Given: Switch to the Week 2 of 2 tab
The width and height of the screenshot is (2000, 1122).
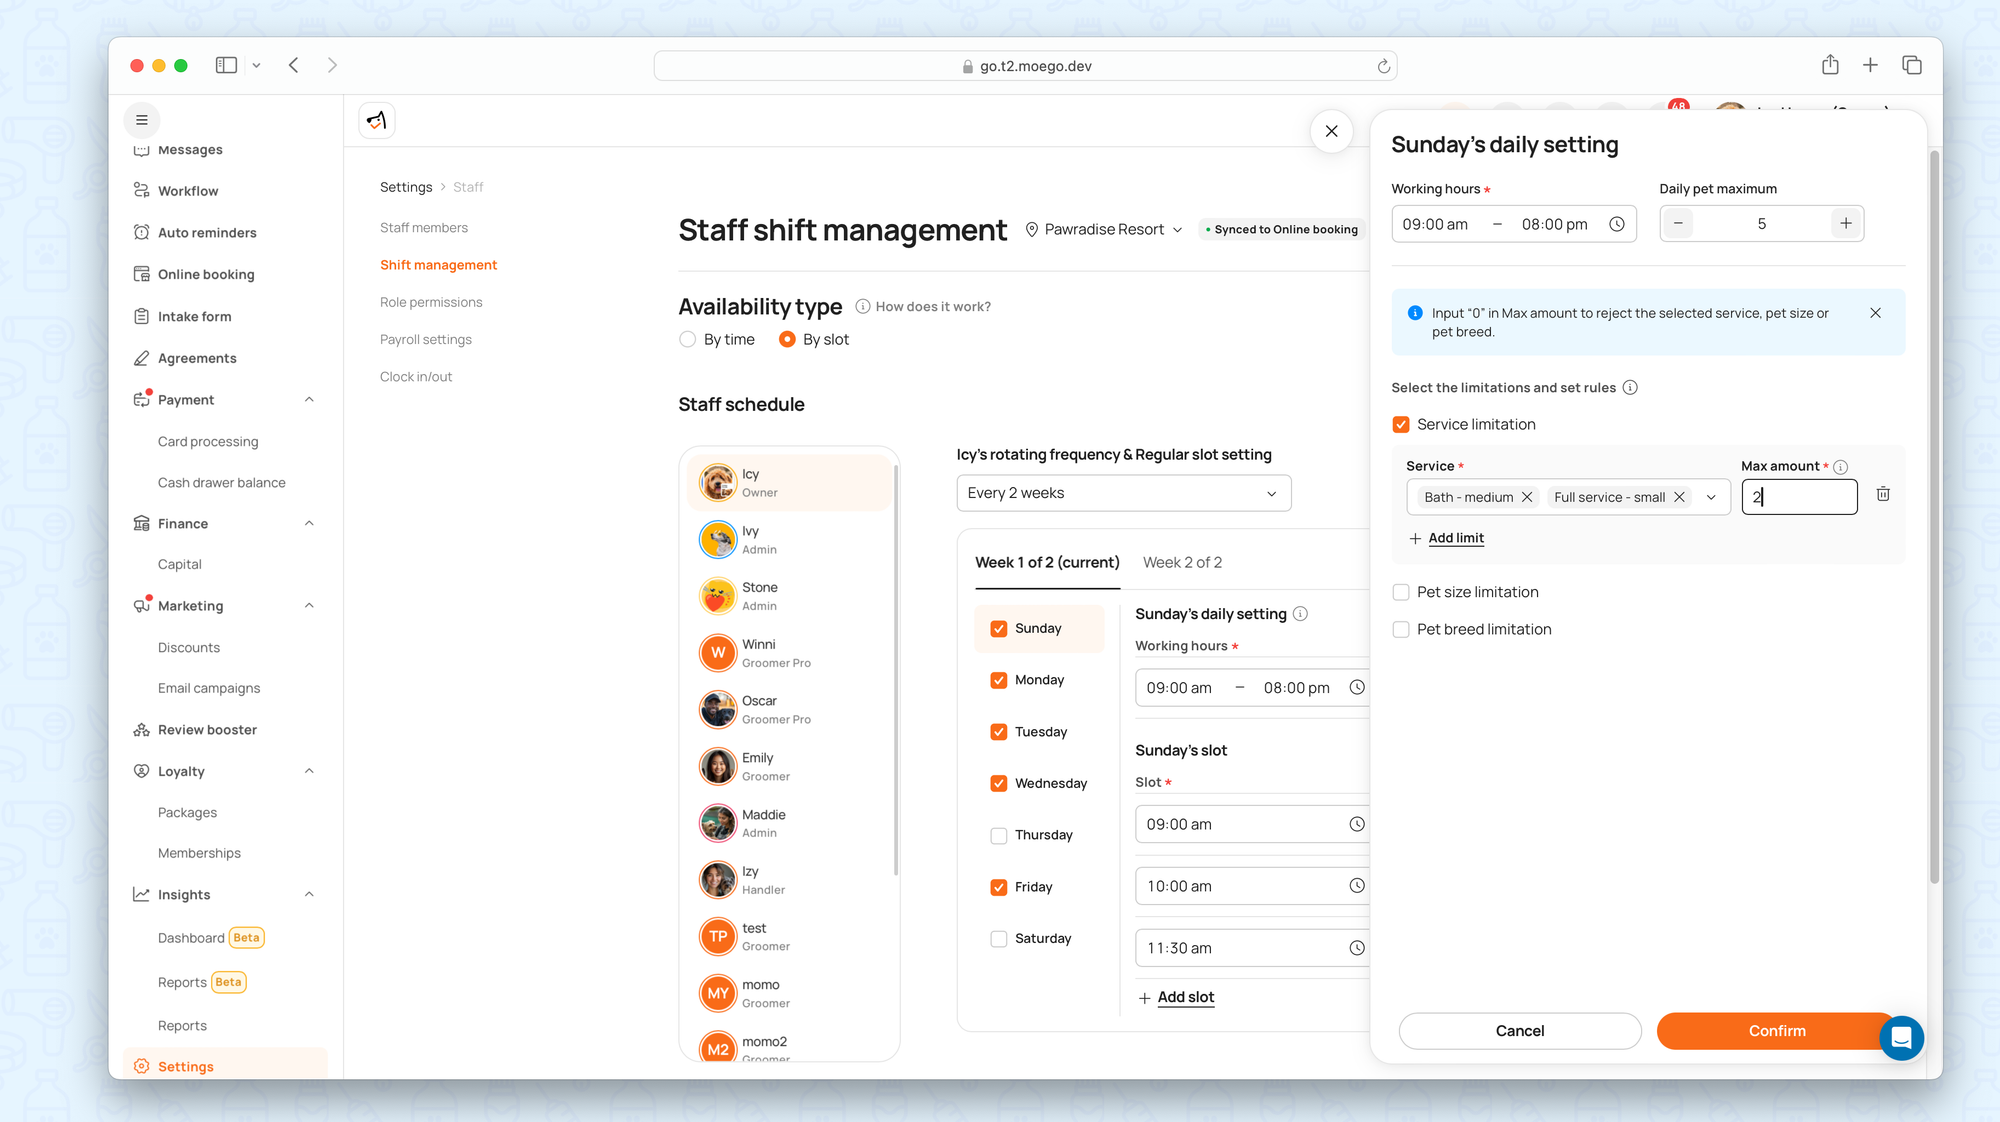Looking at the screenshot, I should 1182,563.
